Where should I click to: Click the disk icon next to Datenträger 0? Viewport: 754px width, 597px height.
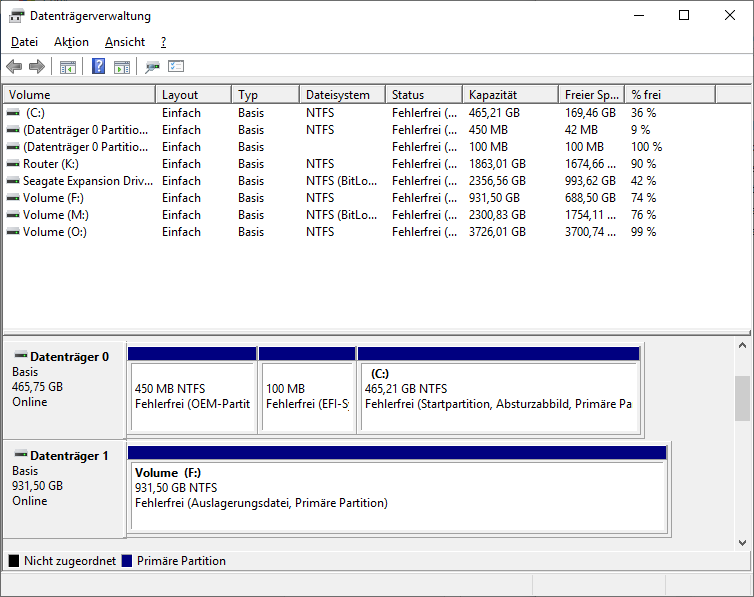pos(21,356)
